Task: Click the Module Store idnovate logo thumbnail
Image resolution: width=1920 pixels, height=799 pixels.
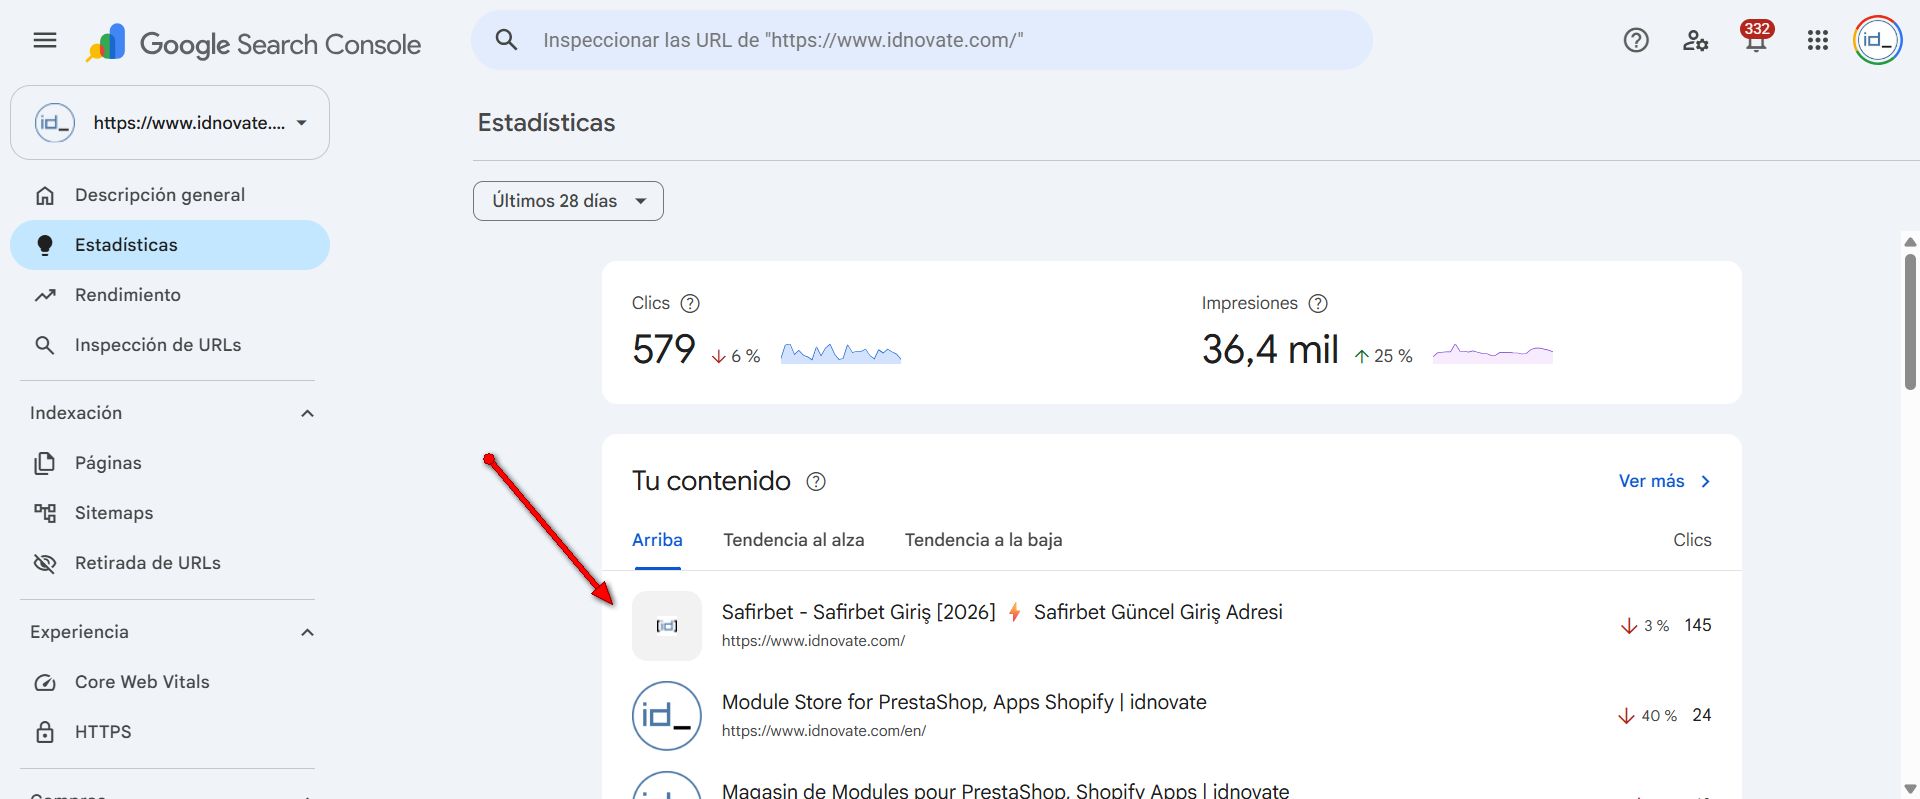Action: coord(667,716)
